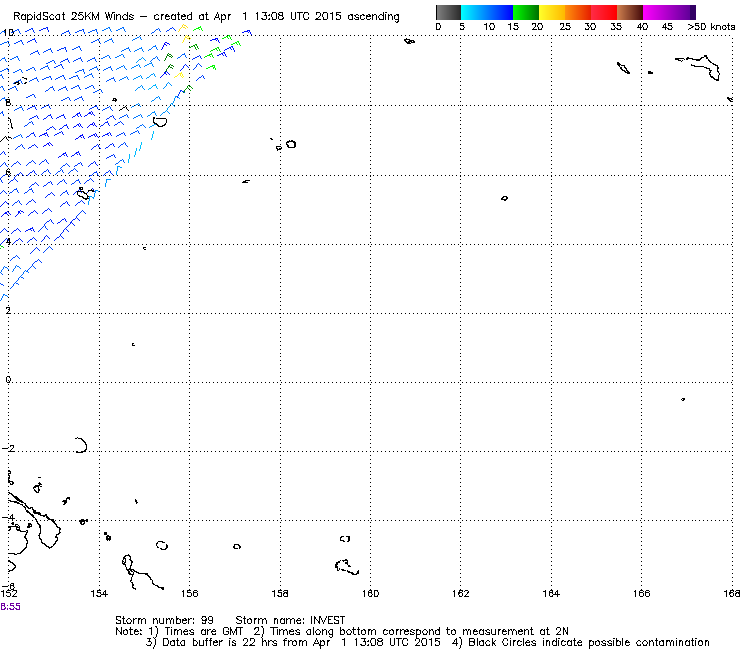Click the longitude axis label 152
Image resolution: width=740 pixels, height=650 pixels.
[9, 593]
